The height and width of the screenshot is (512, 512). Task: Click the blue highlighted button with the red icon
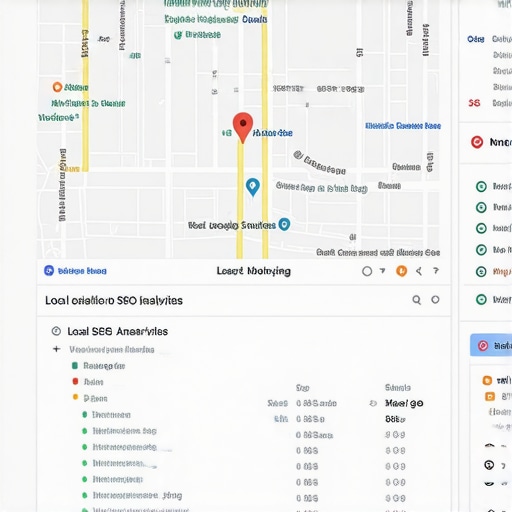(x=491, y=345)
